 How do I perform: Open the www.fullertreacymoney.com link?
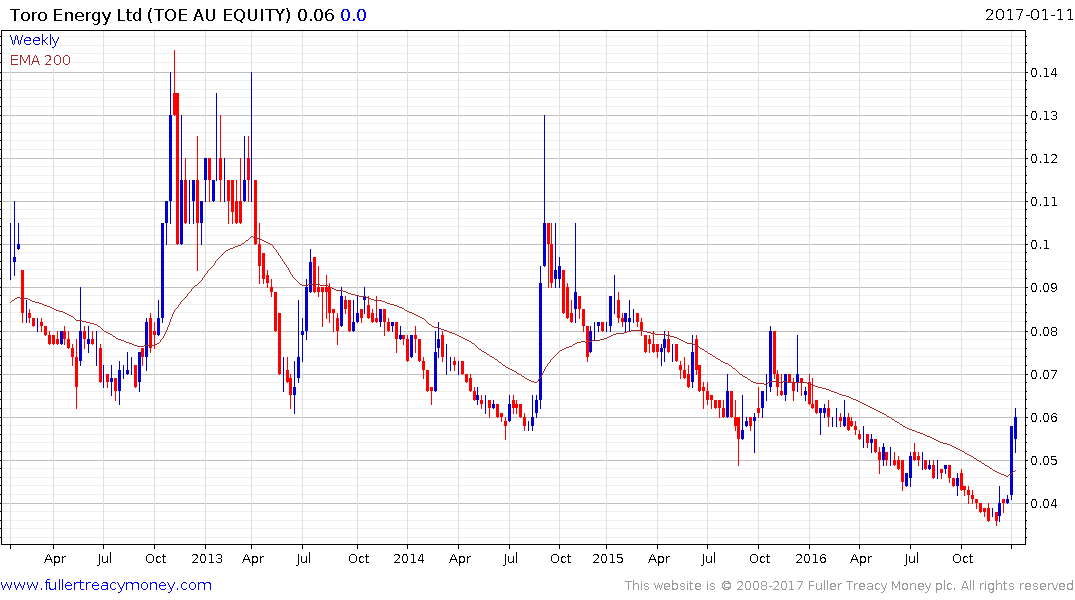[x=106, y=585]
